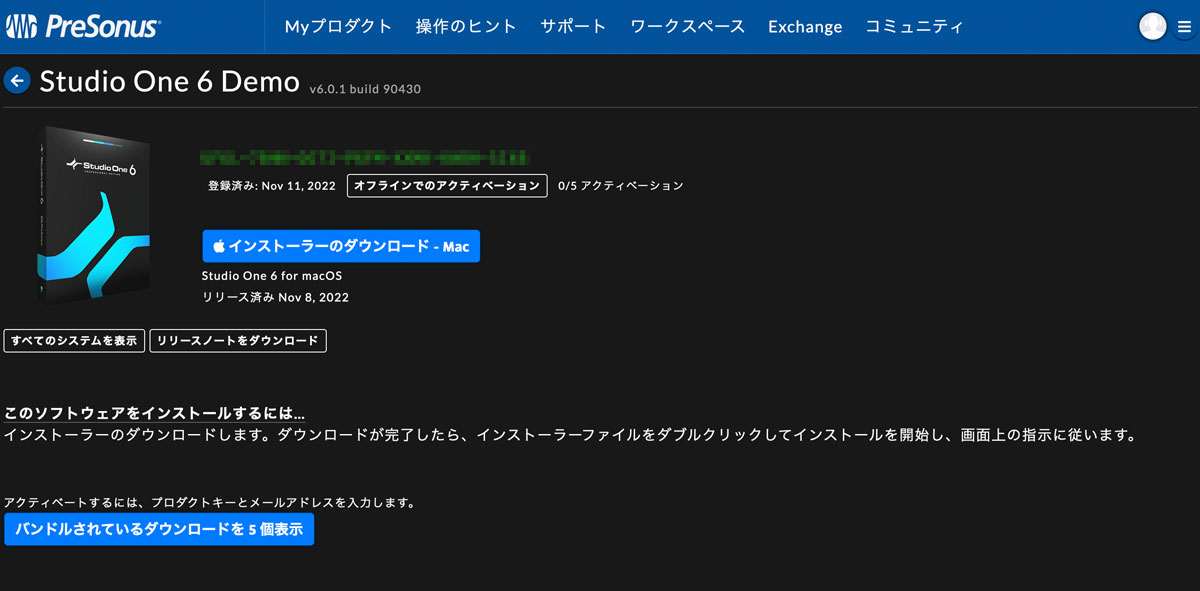Screen dimensions: 1200x591
Task: Open the 操作のヒント menu
Action: pos(466,27)
